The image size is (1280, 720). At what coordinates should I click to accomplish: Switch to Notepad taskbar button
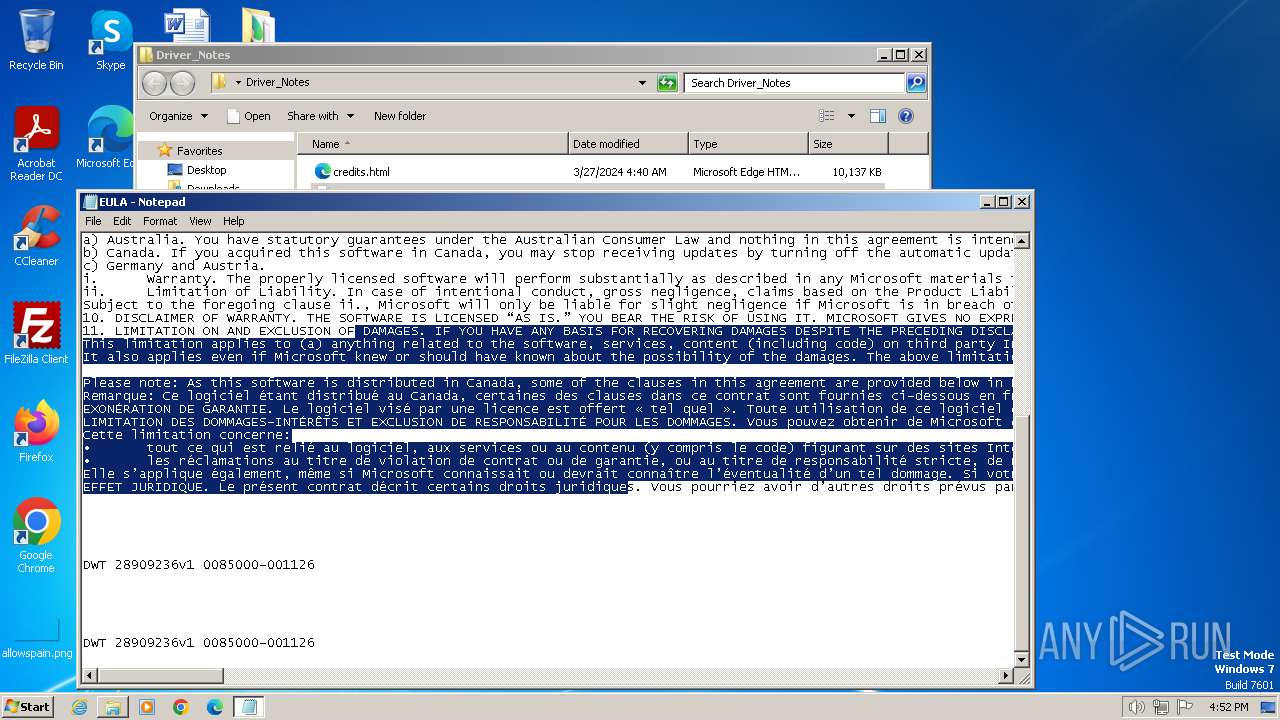tap(249, 707)
